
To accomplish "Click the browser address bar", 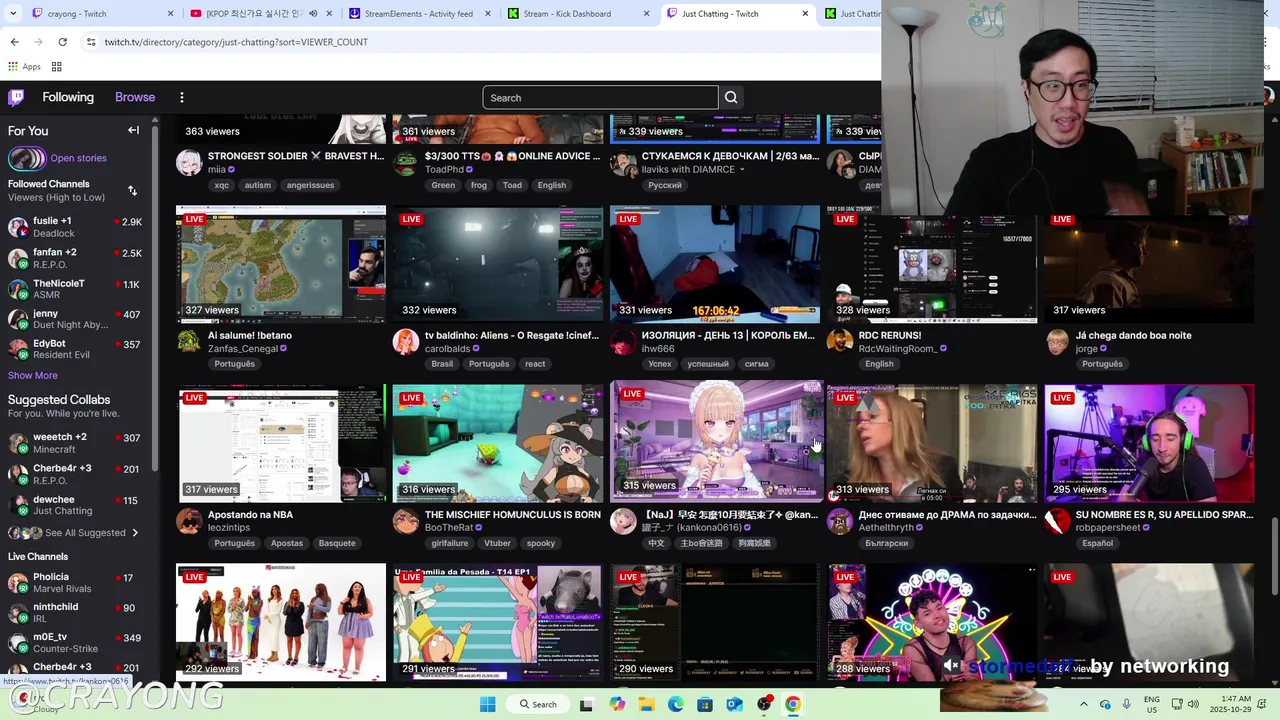I will coord(480,42).
